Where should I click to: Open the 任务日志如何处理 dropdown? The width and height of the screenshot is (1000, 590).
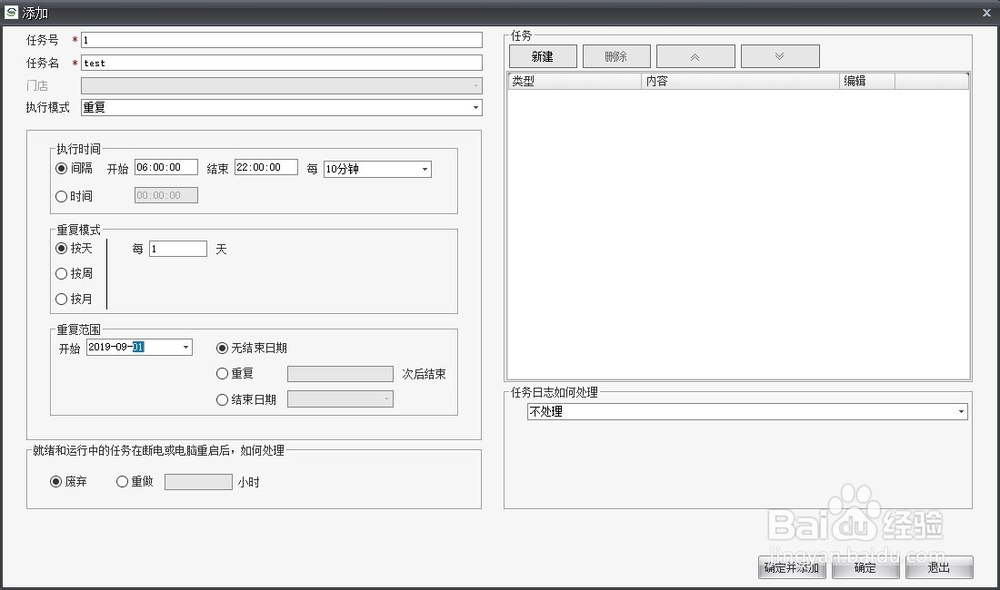pyautogui.click(x=961, y=412)
